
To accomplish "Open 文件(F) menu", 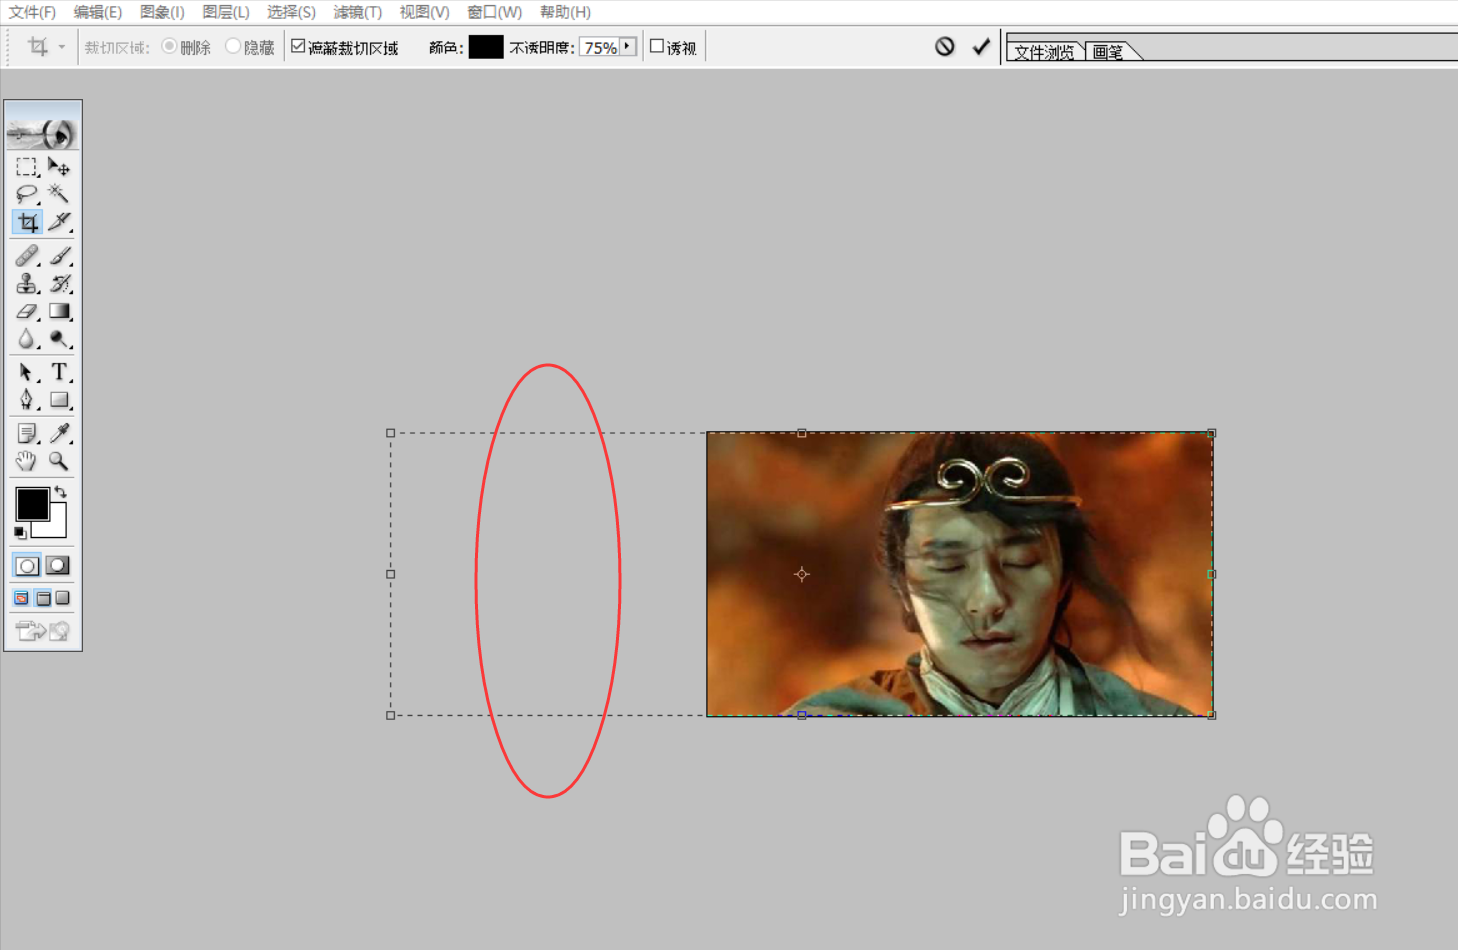I will pyautogui.click(x=32, y=12).
